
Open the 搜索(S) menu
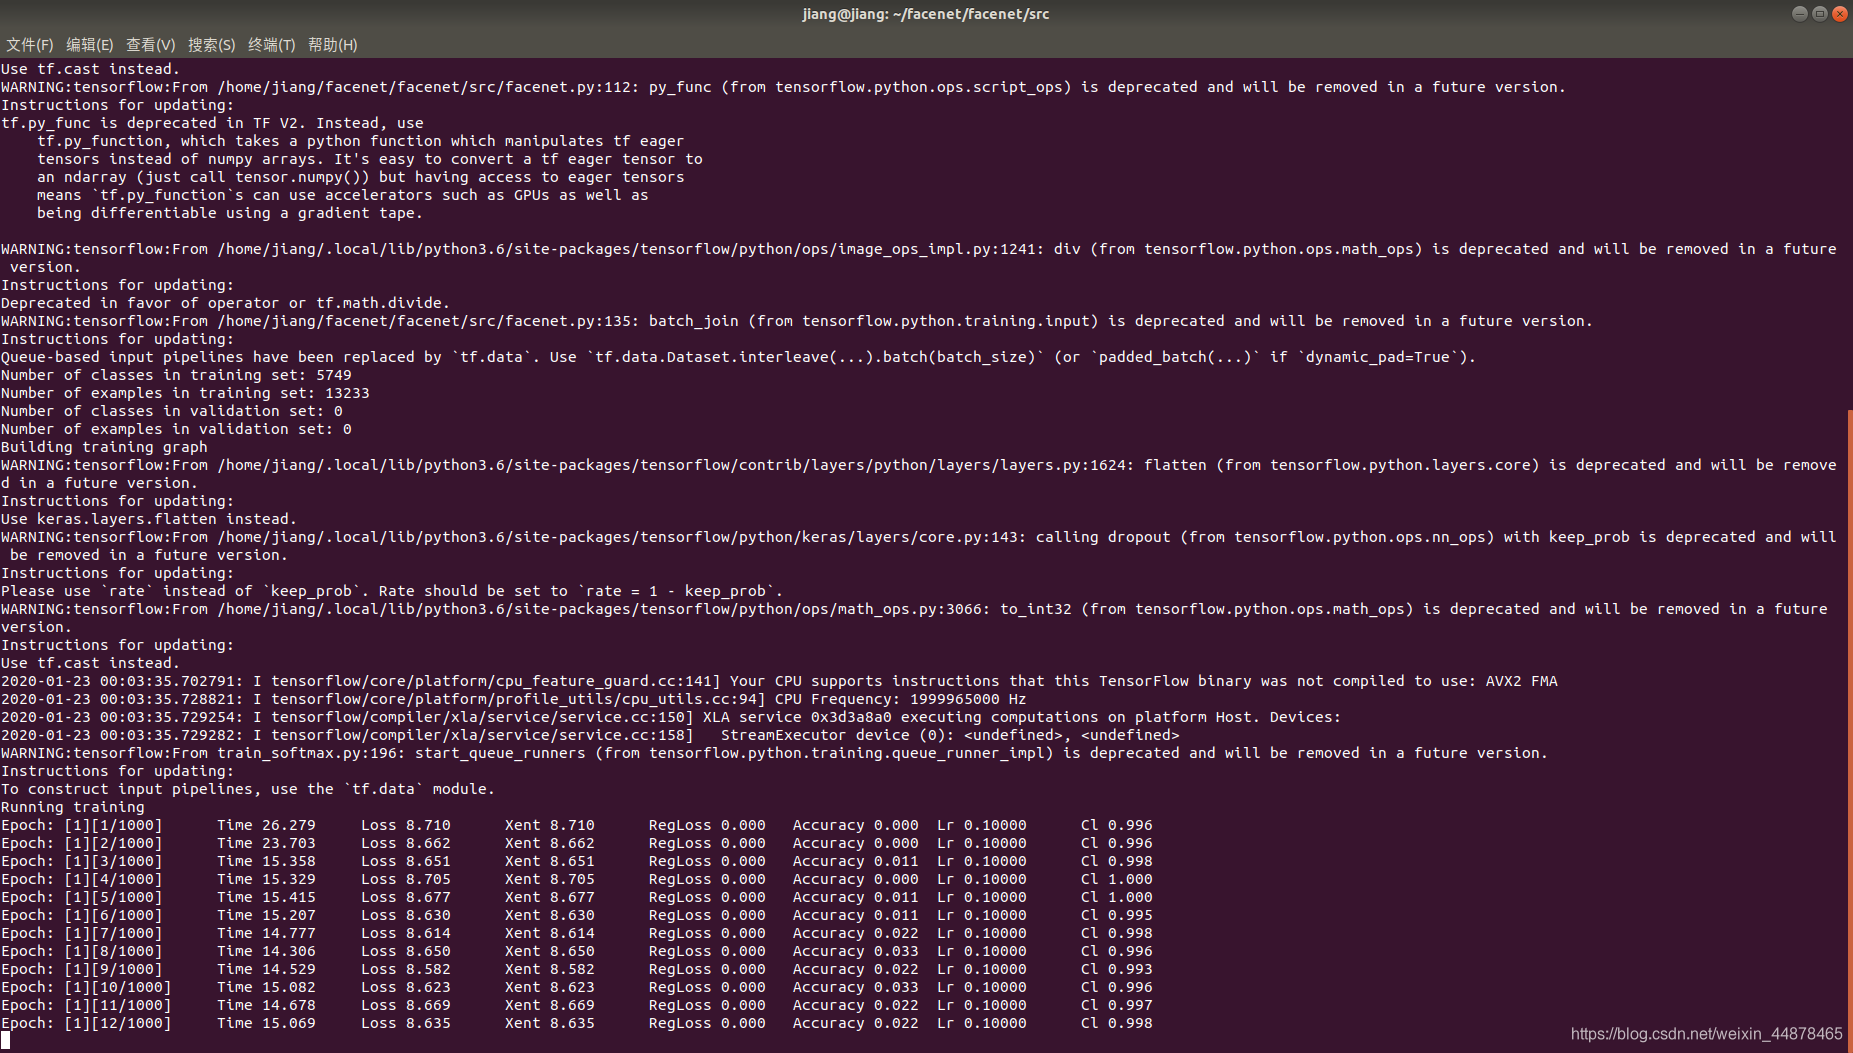(x=212, y=45)
